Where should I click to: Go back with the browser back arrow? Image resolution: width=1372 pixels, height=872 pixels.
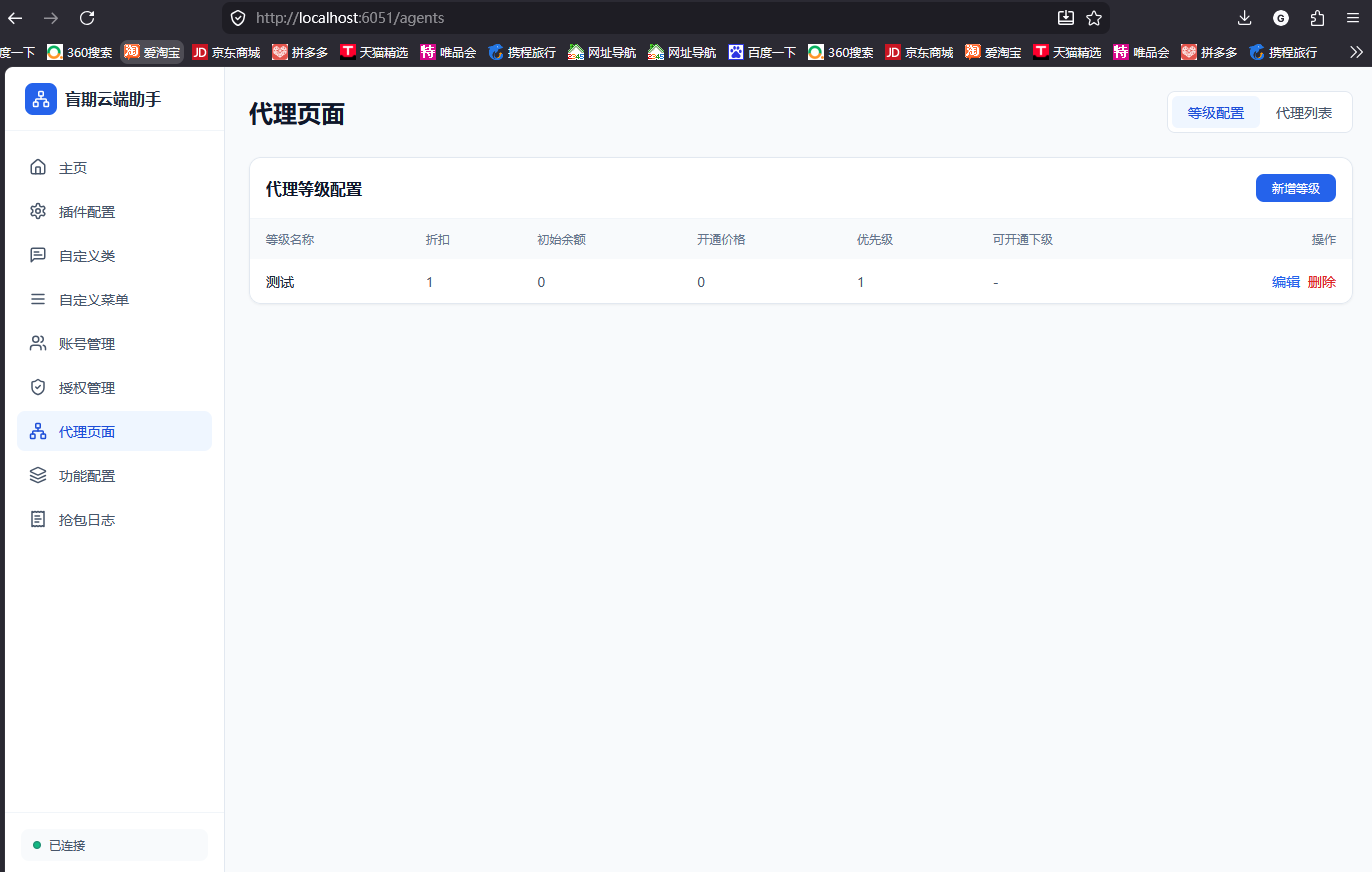point(15,18)
